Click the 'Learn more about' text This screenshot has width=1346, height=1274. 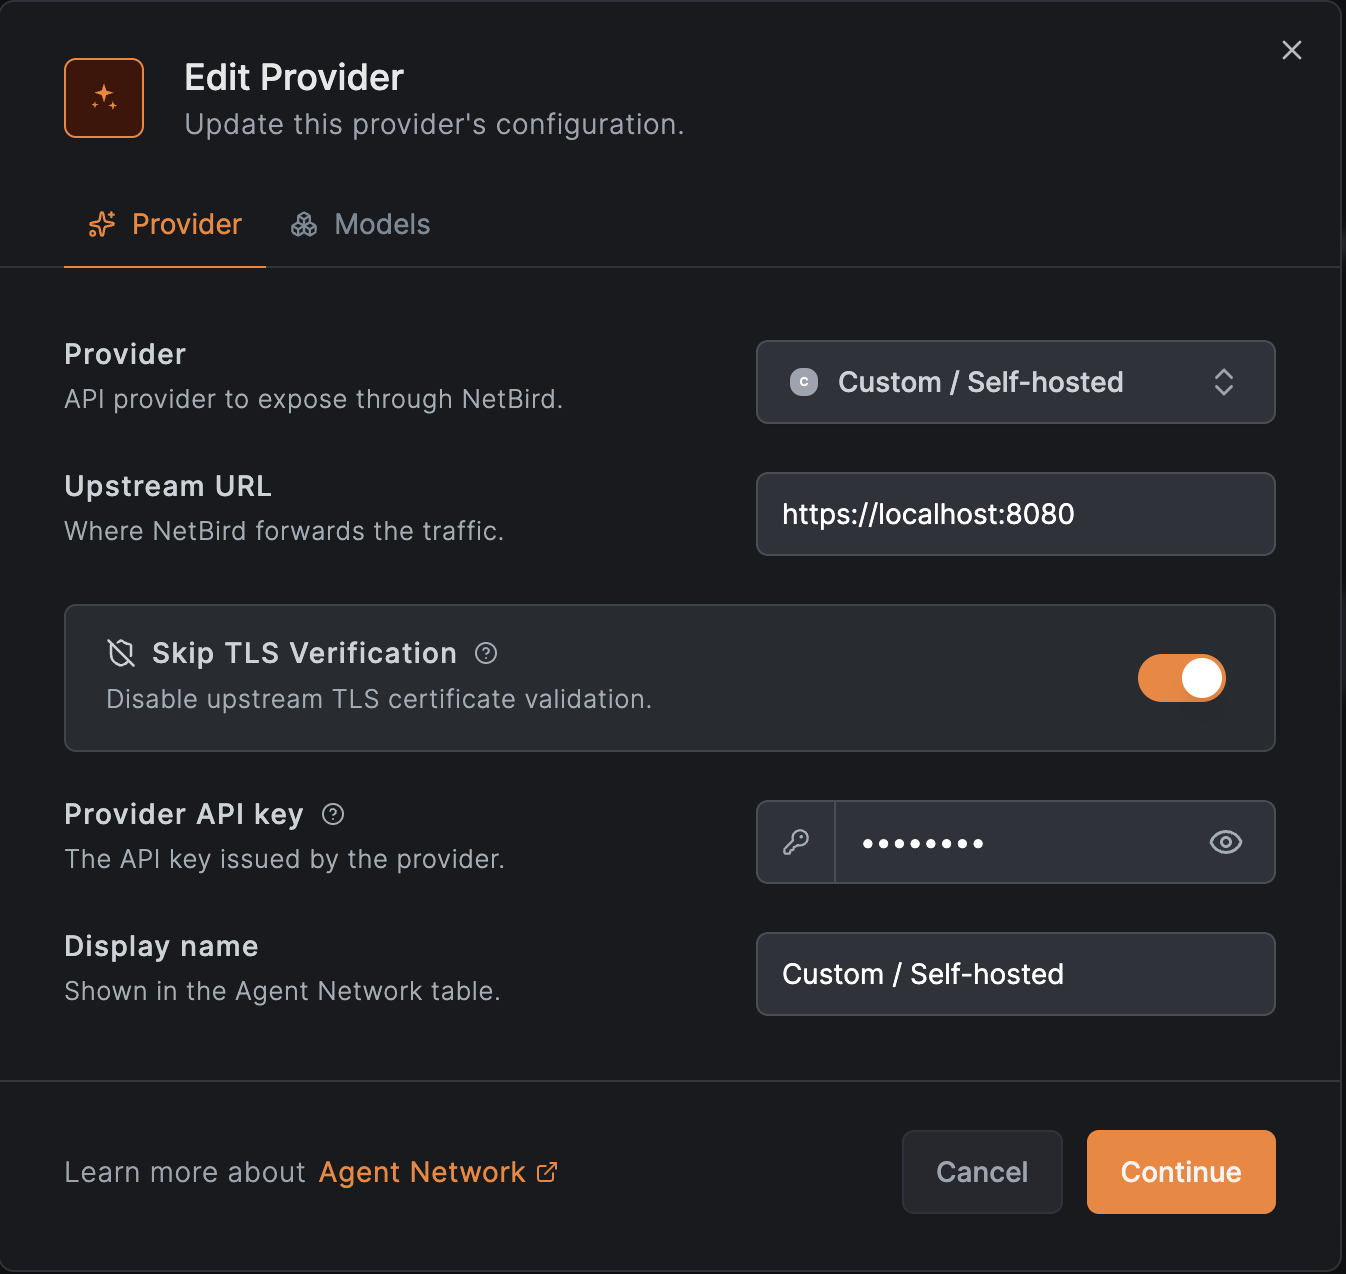point(185,1172)
